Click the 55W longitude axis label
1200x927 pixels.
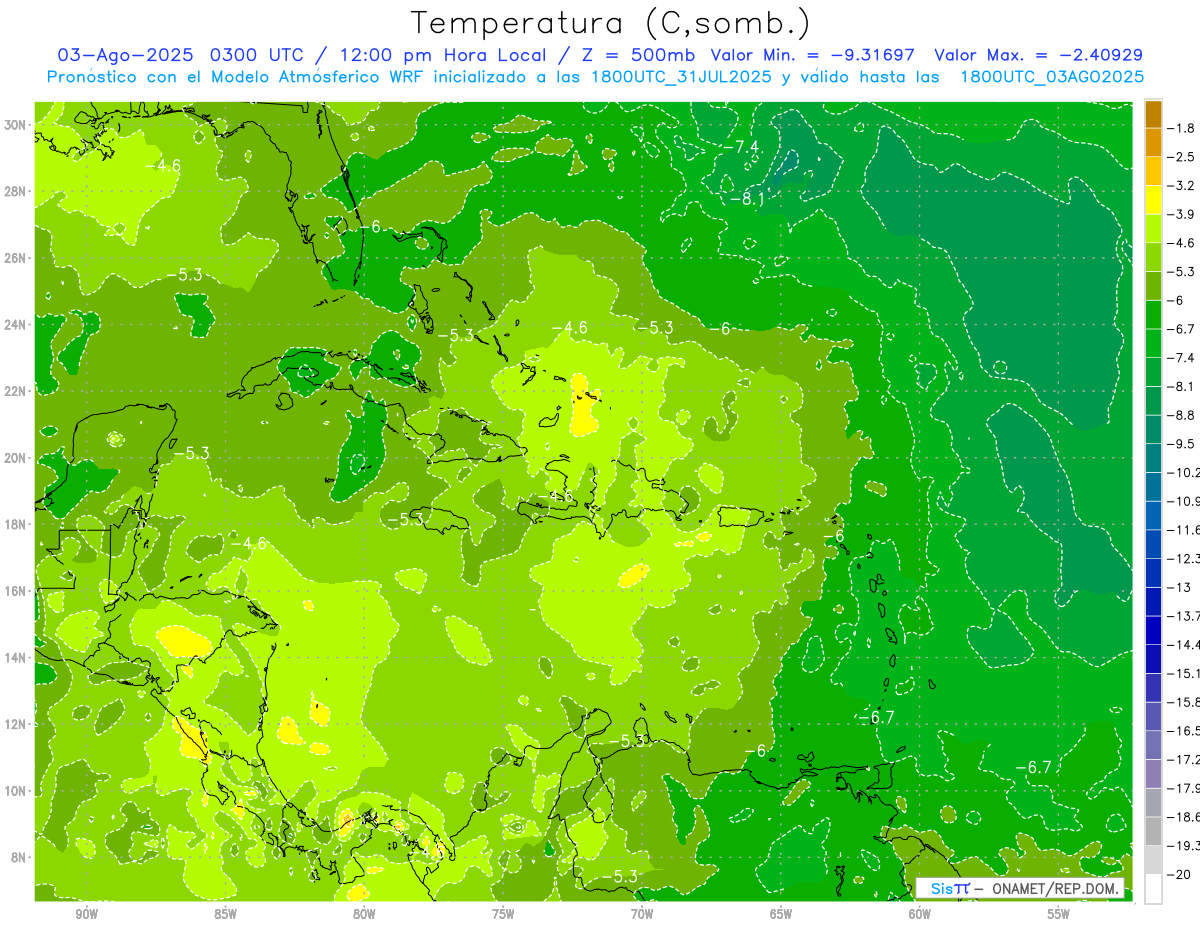tap(1059, 914)
